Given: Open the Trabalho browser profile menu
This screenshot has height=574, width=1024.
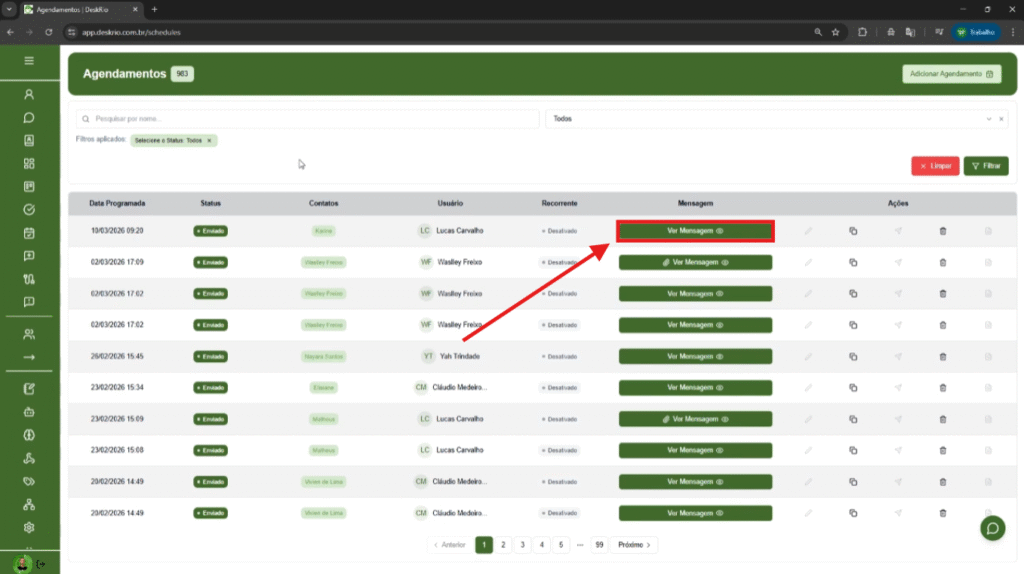Looking at the screenshot, I should 975,32.
